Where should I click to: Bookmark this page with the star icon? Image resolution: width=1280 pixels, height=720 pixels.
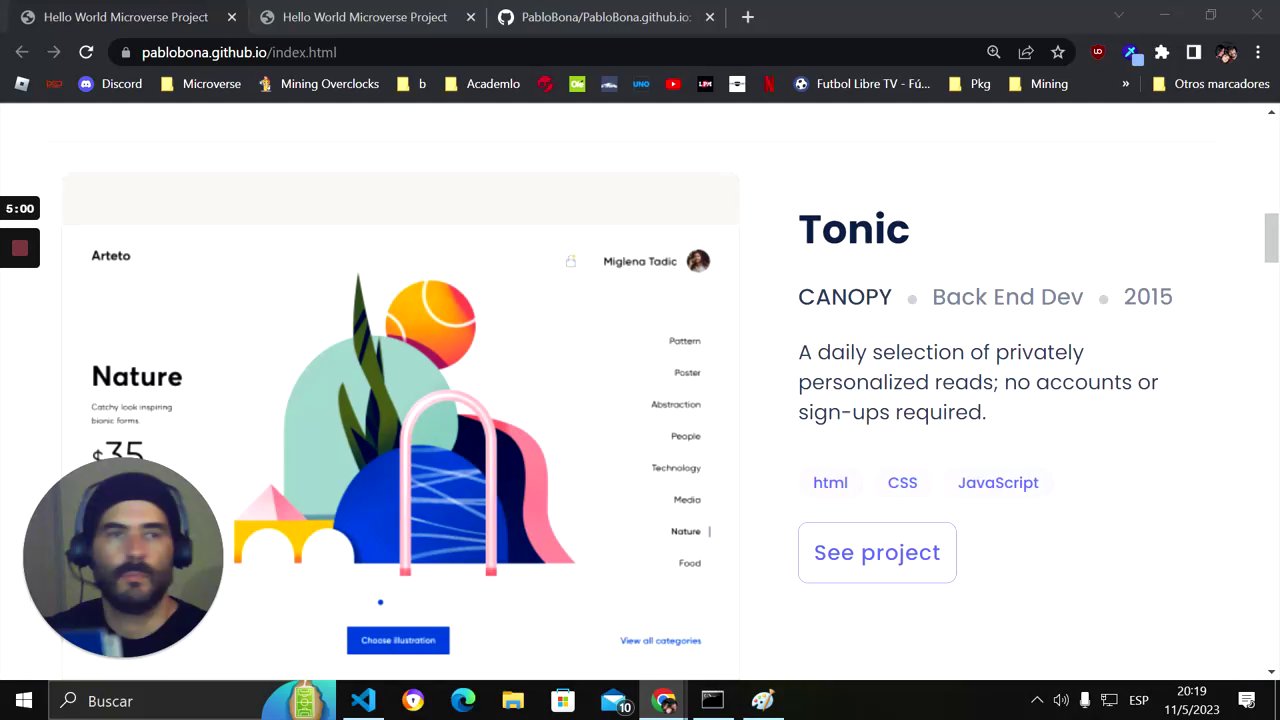point(1057,52)
